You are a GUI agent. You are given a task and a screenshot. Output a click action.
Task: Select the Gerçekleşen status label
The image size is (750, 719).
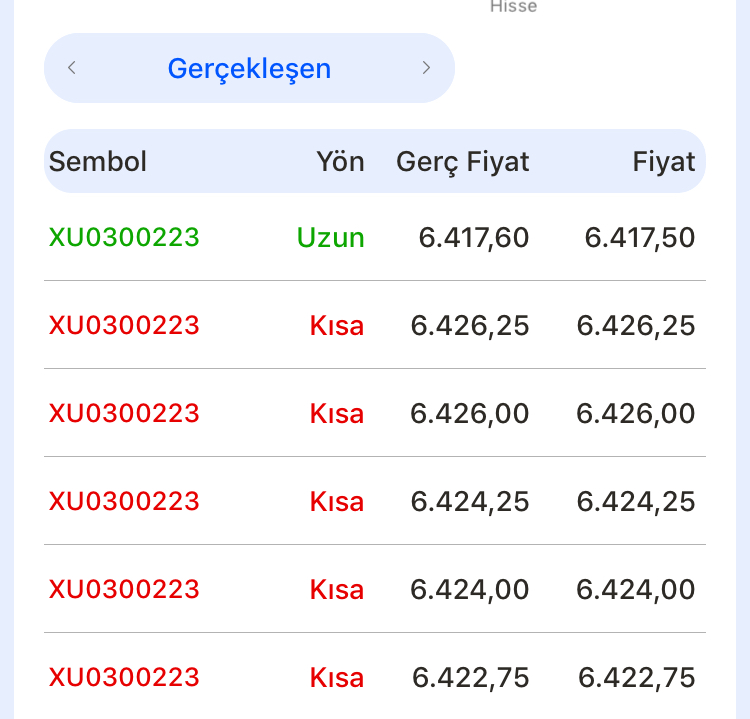(x=249, y=68)
